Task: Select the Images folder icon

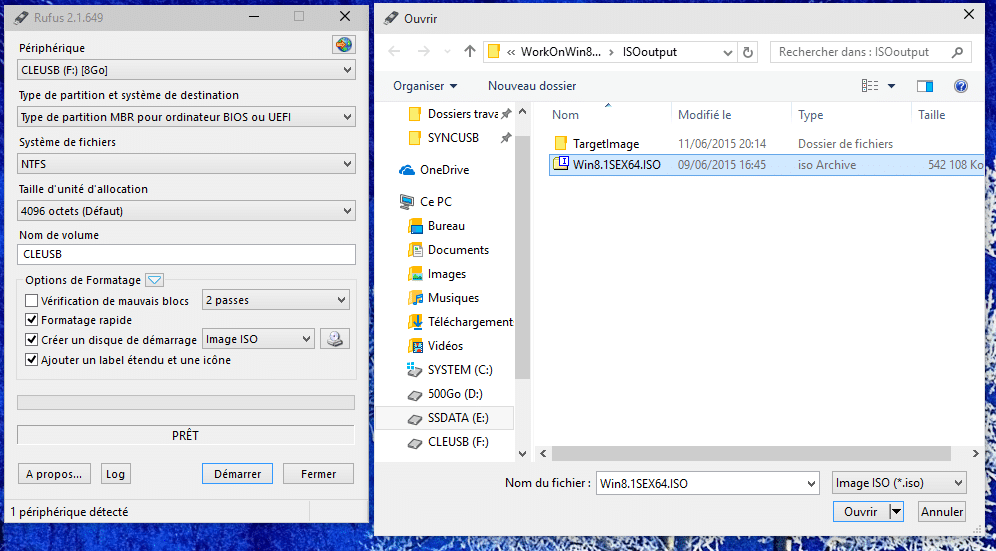Action: point(415,274)
